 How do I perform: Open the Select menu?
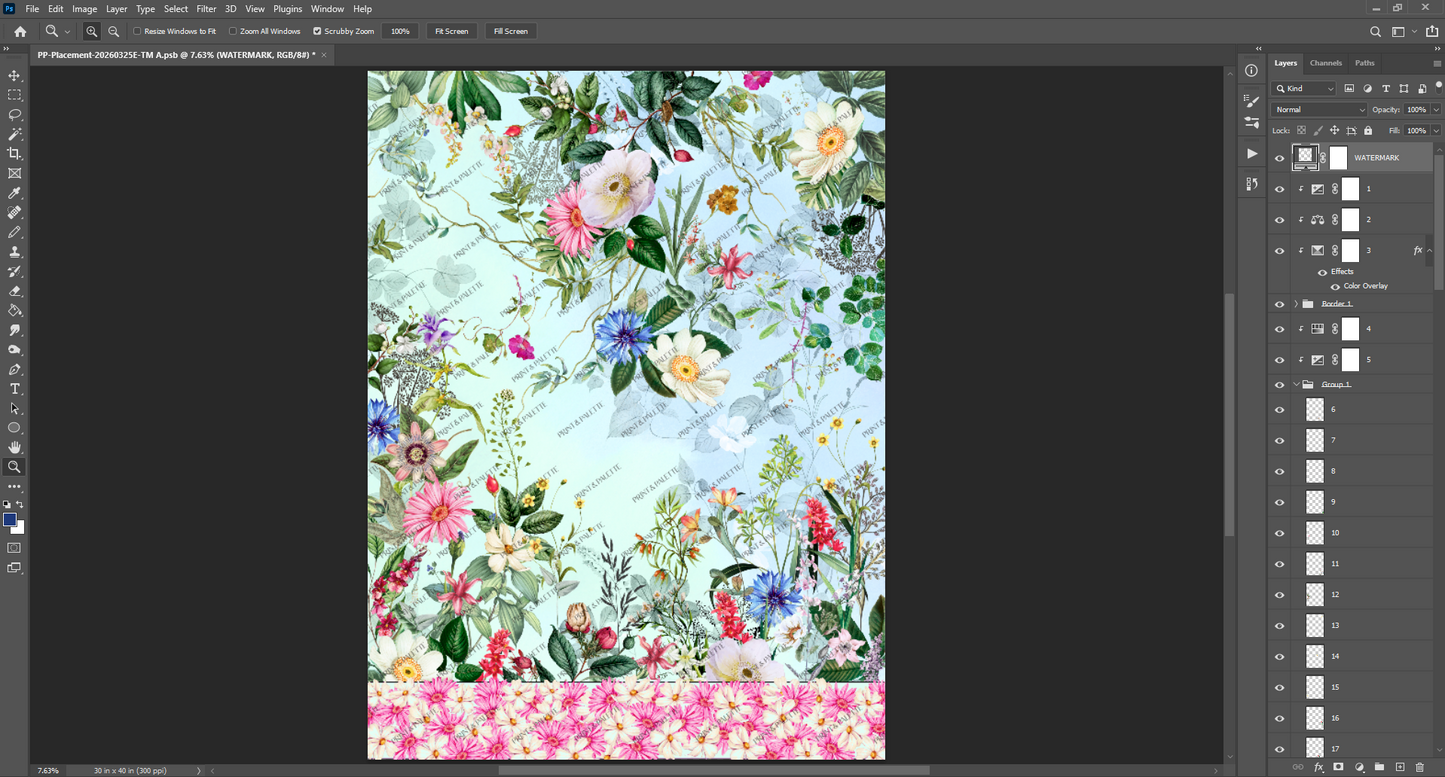coord(176,9)
